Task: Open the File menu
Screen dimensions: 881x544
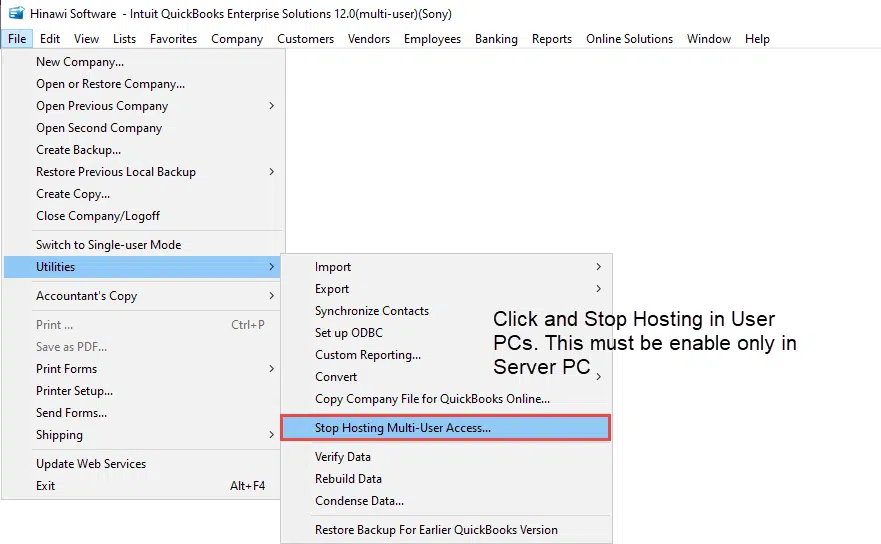Action: 17,39
